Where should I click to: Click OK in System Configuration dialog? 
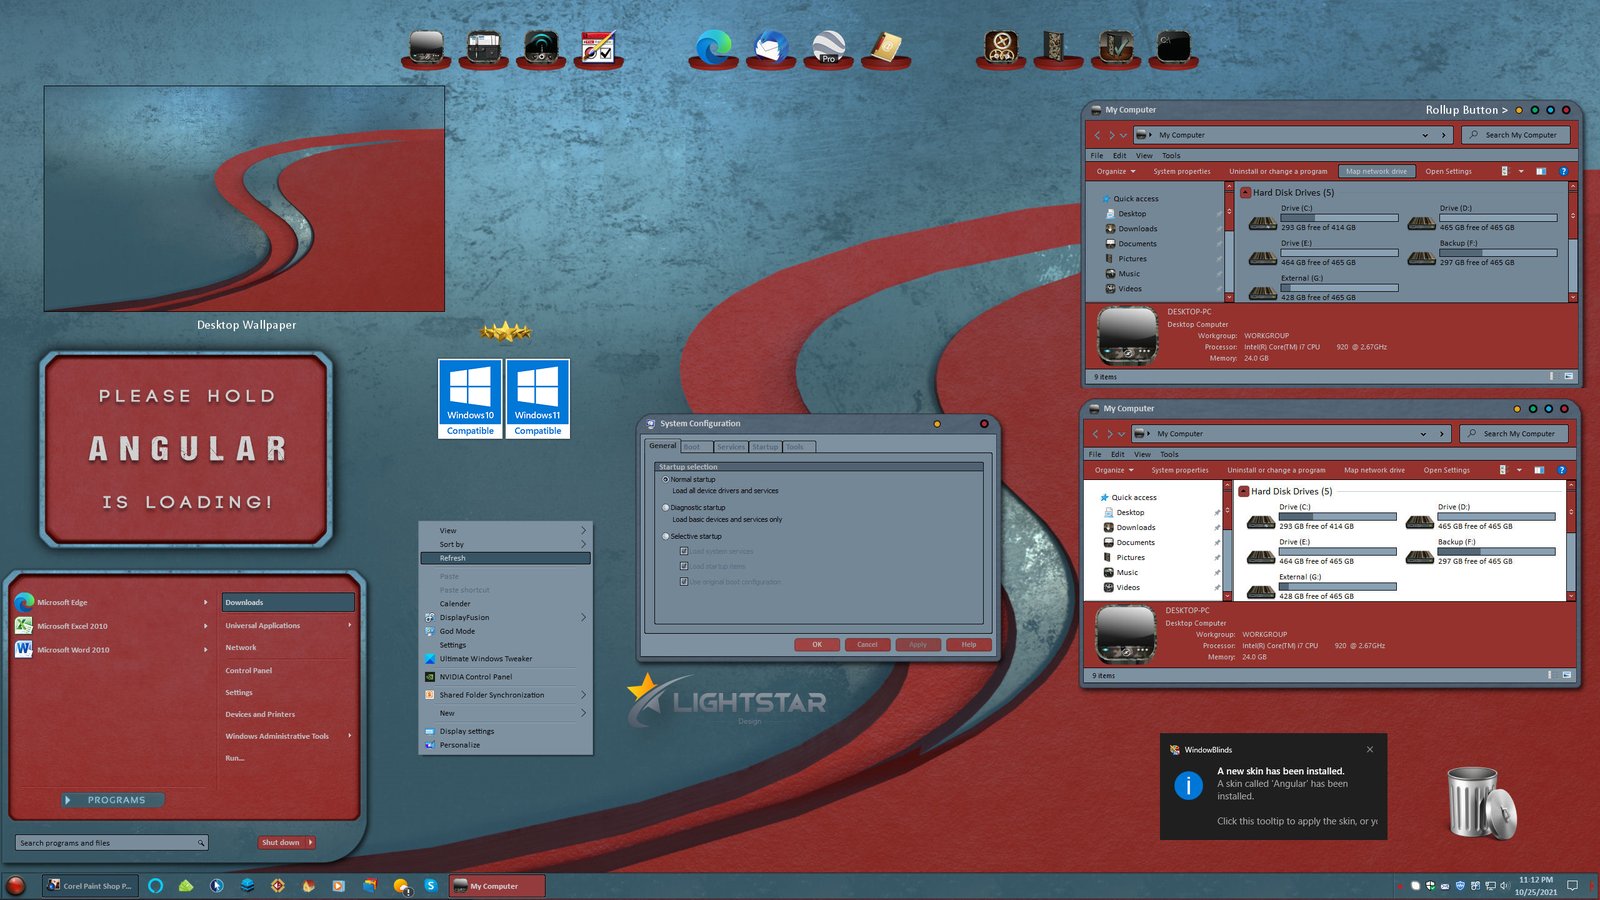[817, 645]
